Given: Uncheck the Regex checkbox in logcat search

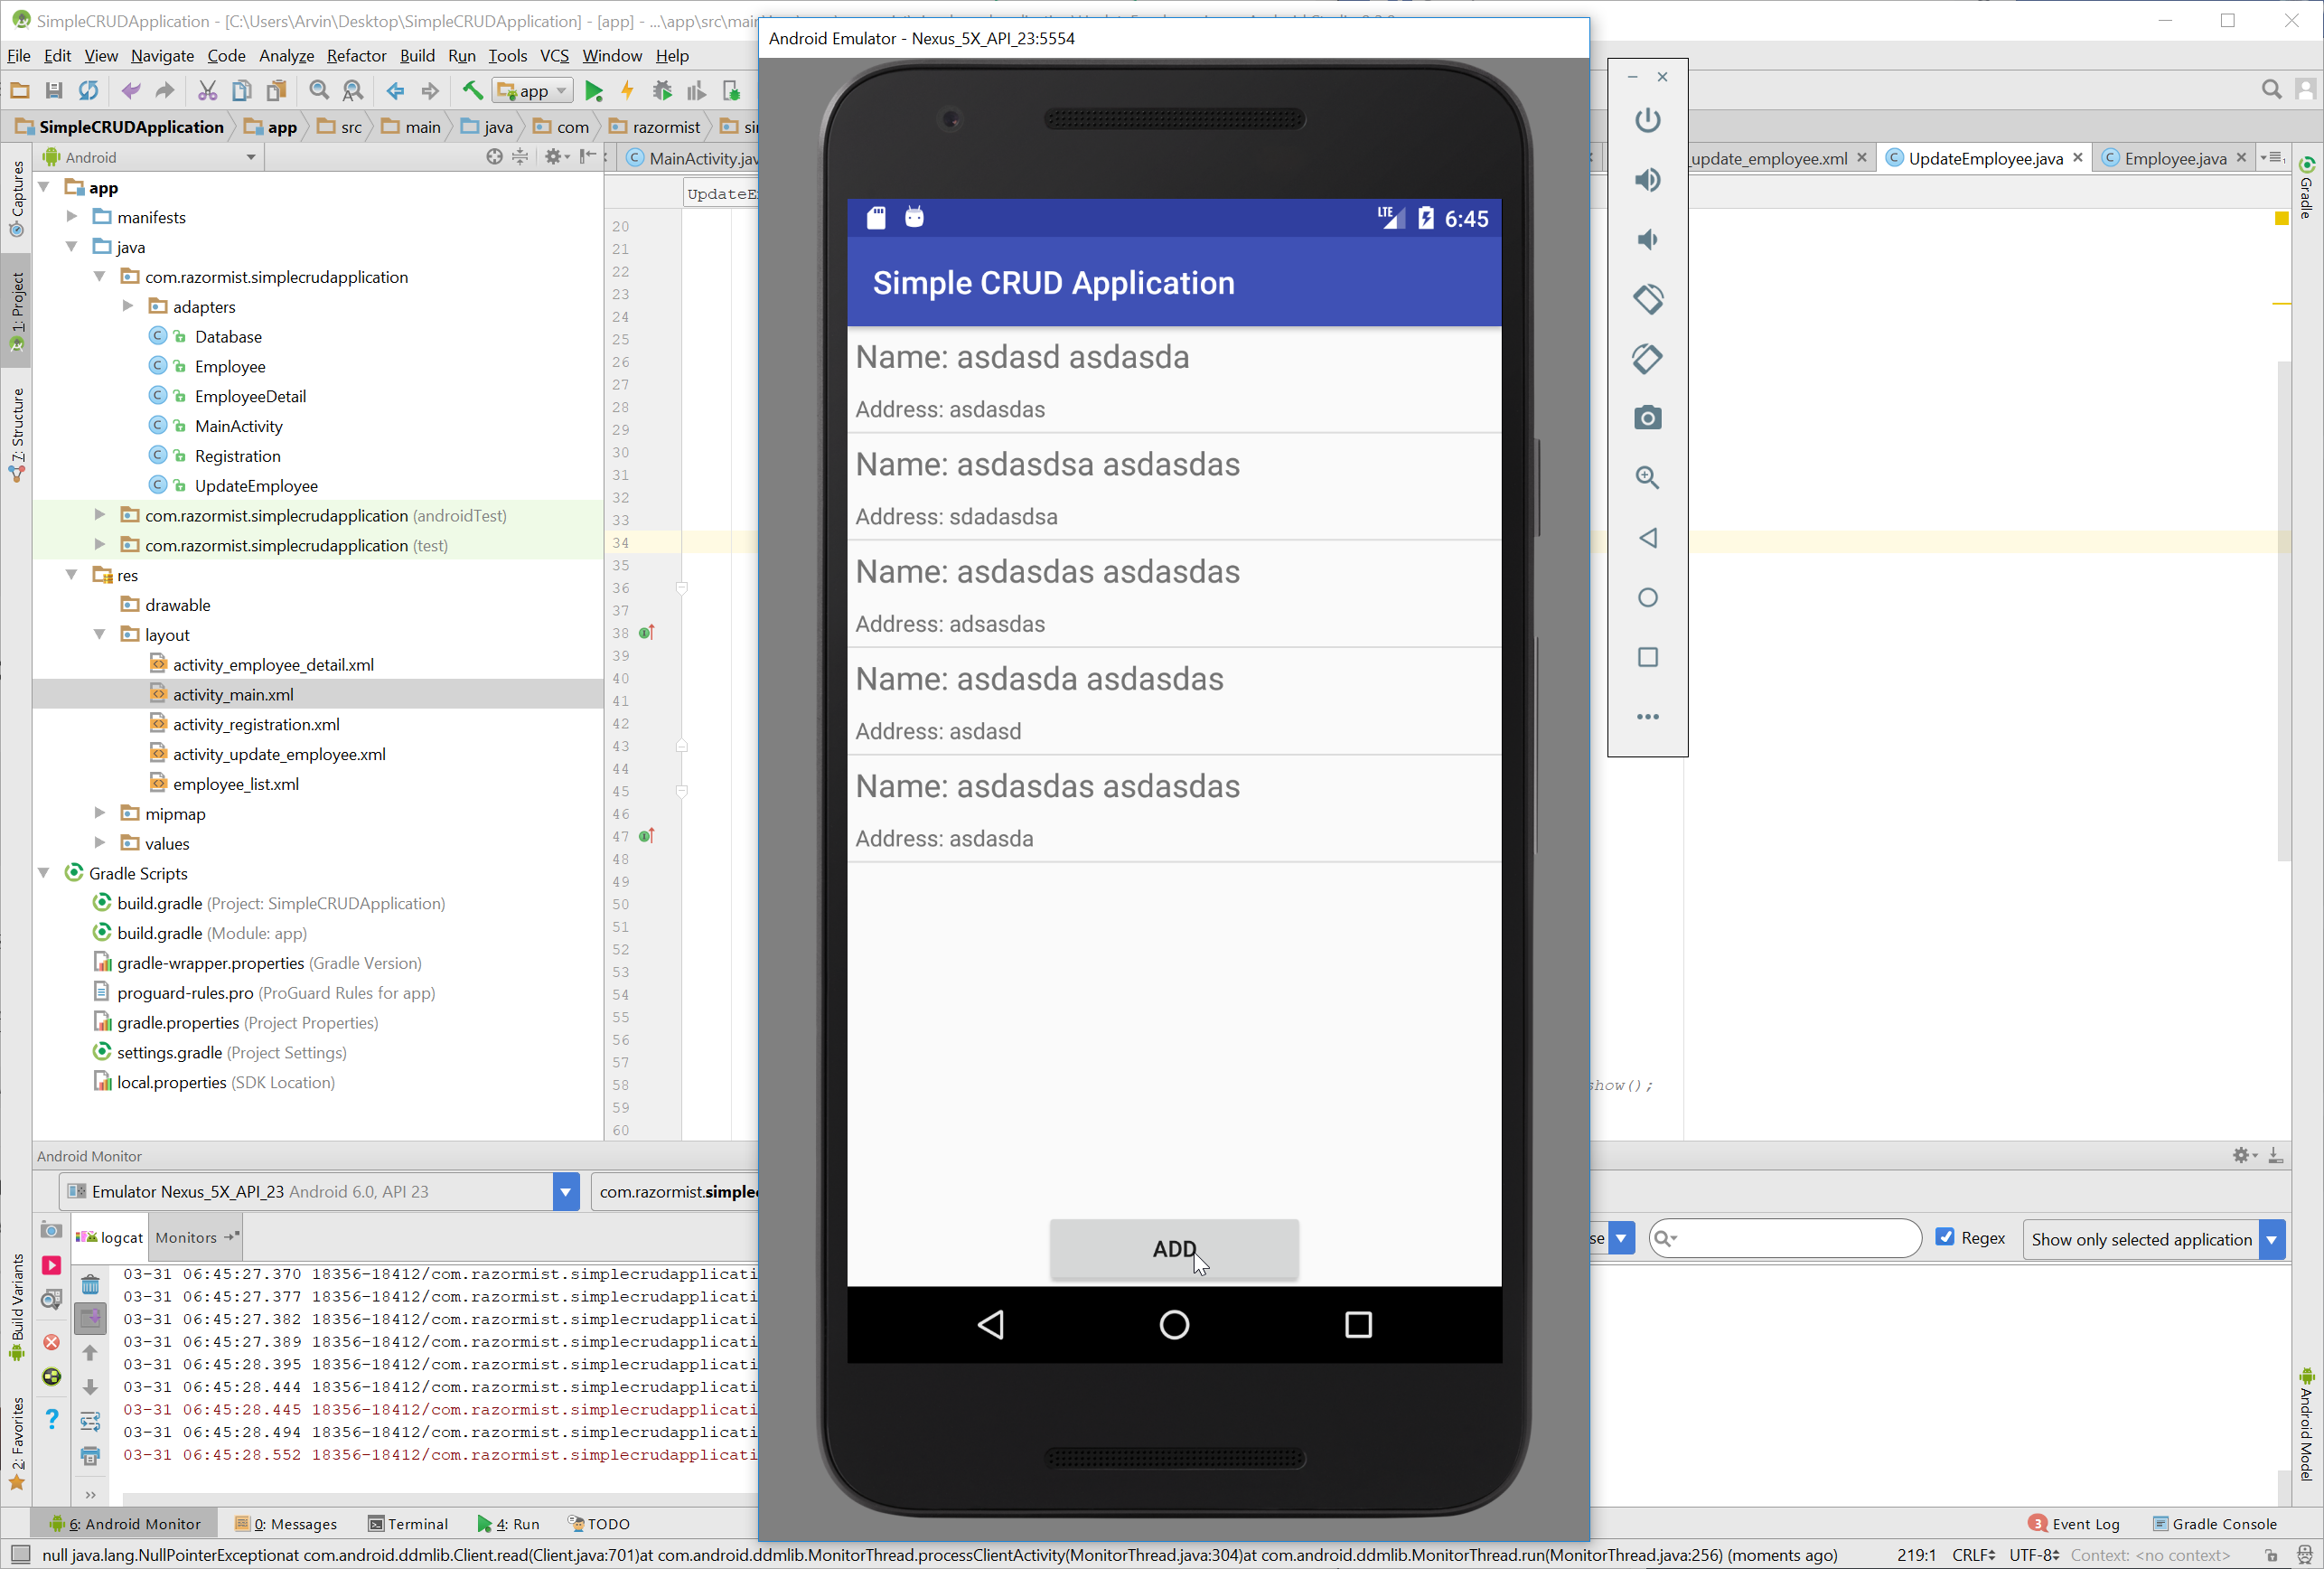Looking at the screenshot, I should 1946,1238.
